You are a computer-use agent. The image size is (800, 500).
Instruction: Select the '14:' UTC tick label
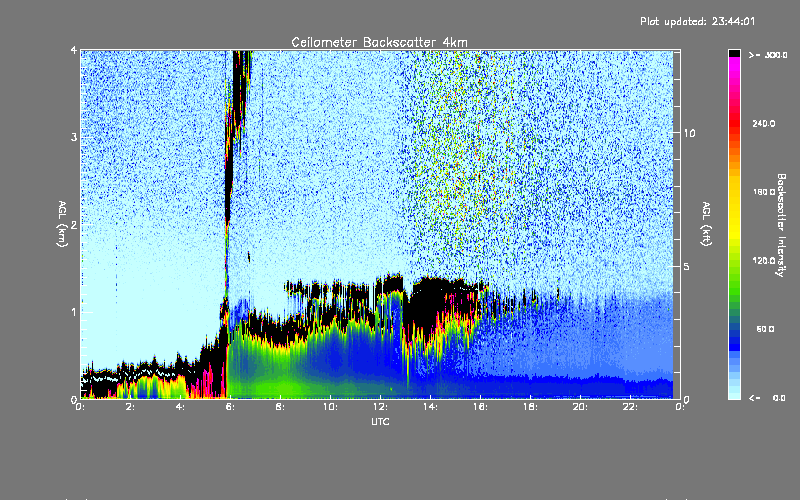430,407
